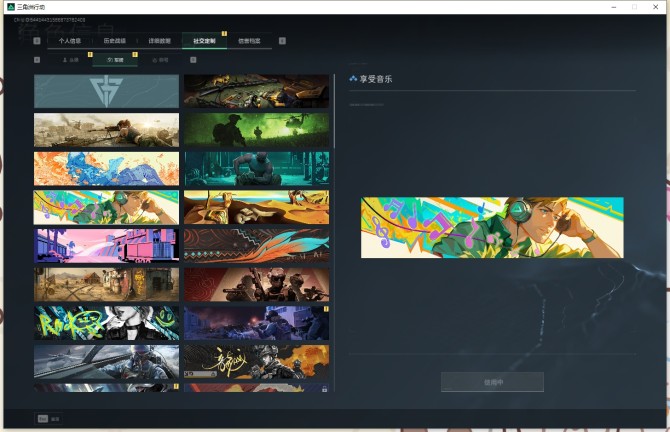Select the weapons-on-table banner

pos(256,91)
